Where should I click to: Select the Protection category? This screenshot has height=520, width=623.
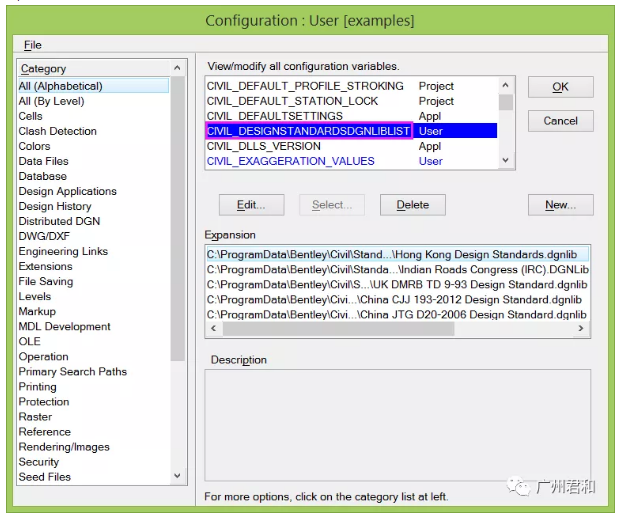(94, 402)
